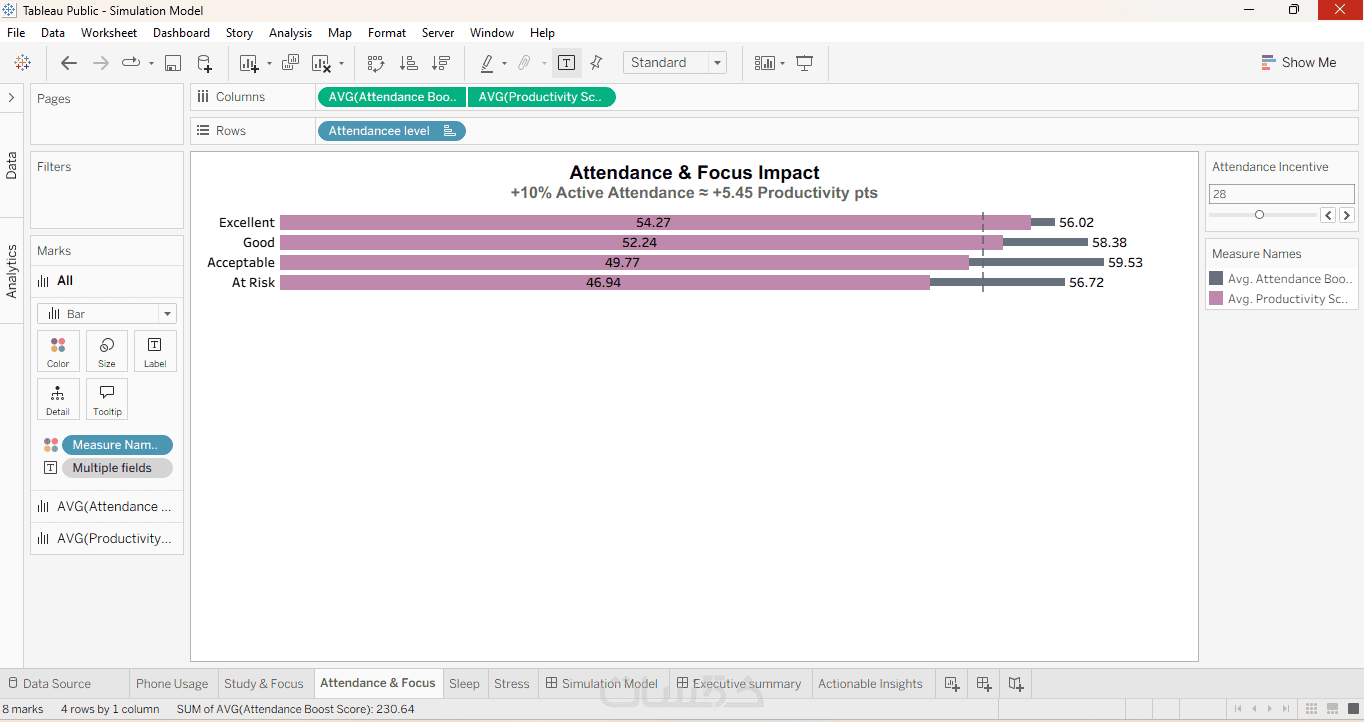Expand the collapsed side pane arrow
The height and width of the screenshot is (722, 1364).
(11, 98)
